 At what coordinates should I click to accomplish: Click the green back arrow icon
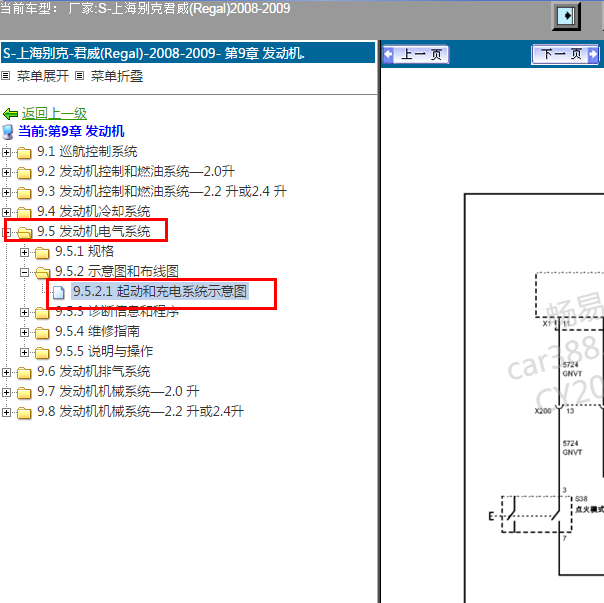pyautogui.click(x=10, y=114)
